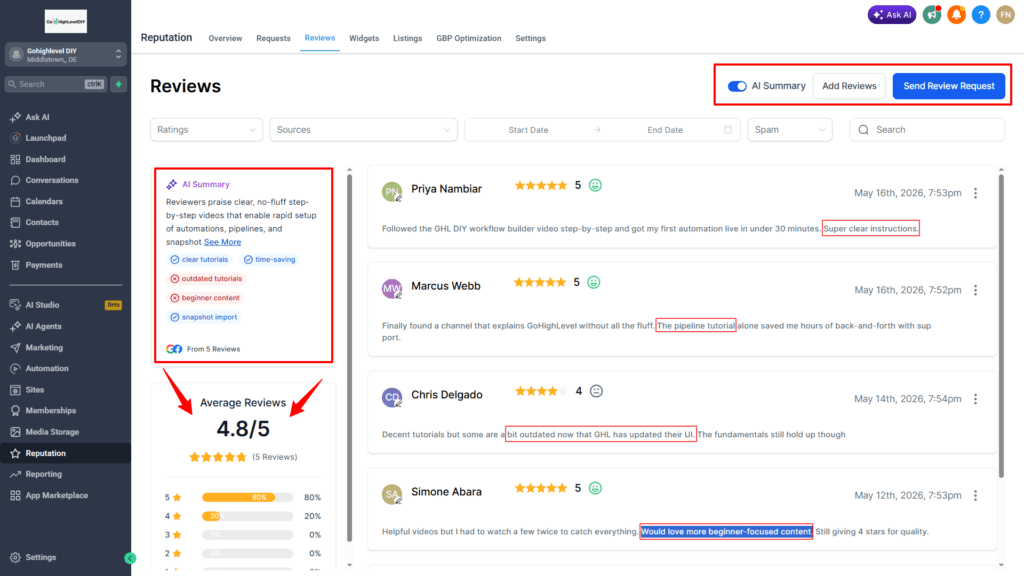Open the Reputation Settings tab
This screenshot has height=576, width=1024.
[530, 39]
